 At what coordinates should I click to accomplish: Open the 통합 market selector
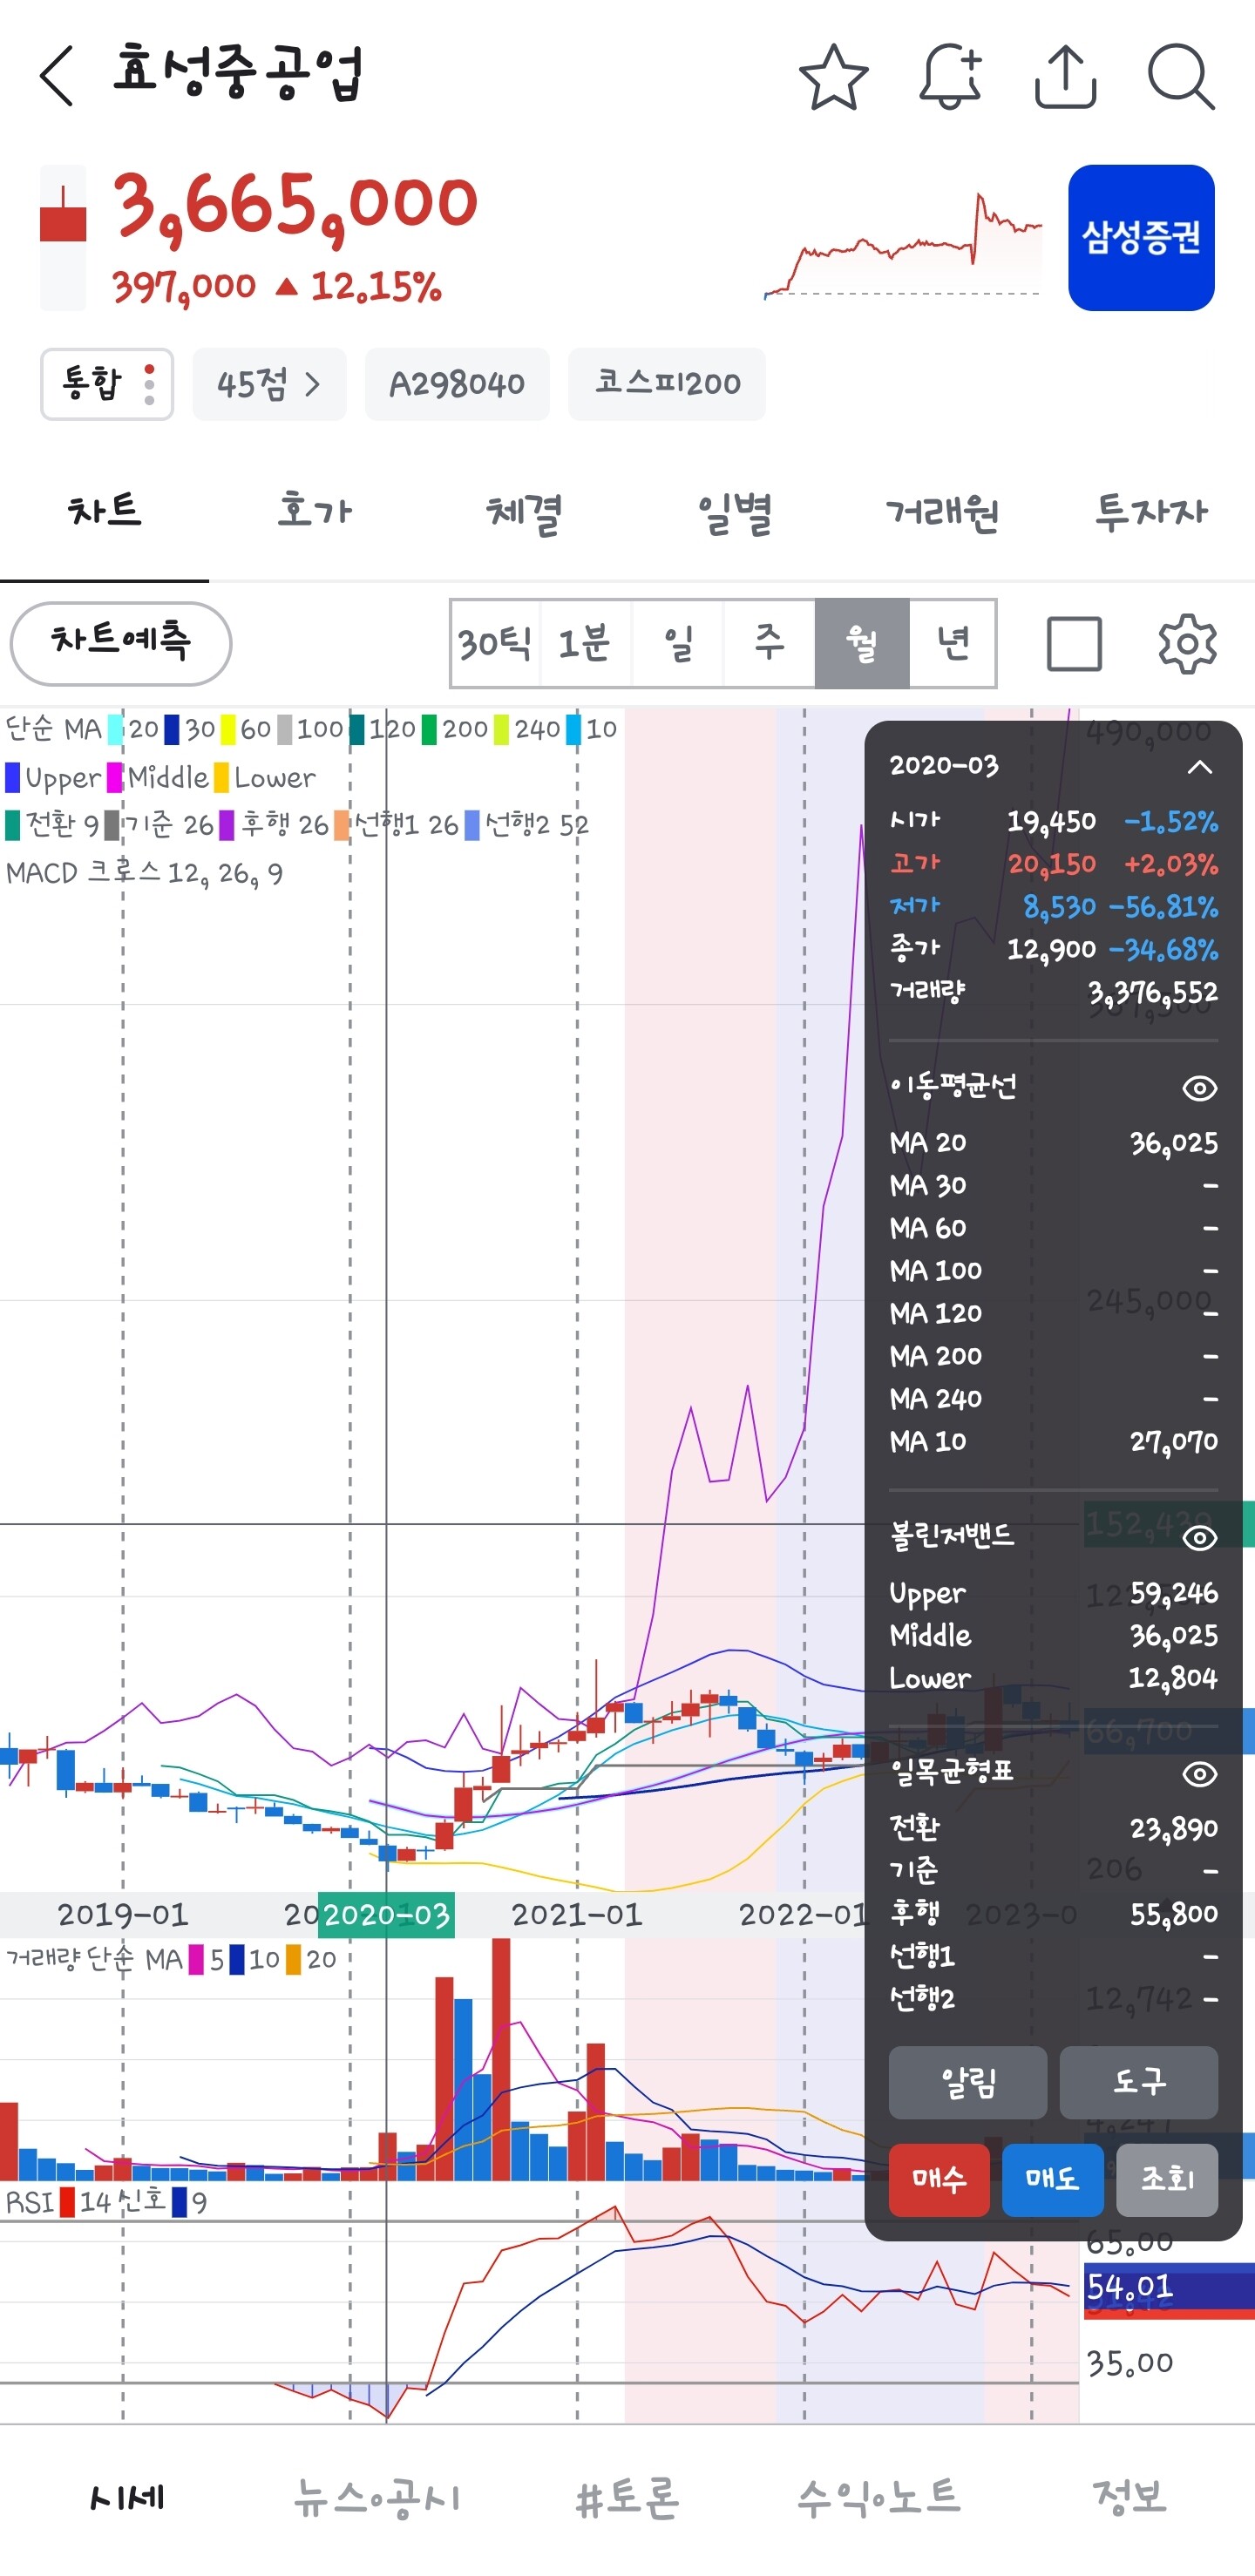[107, 384]
